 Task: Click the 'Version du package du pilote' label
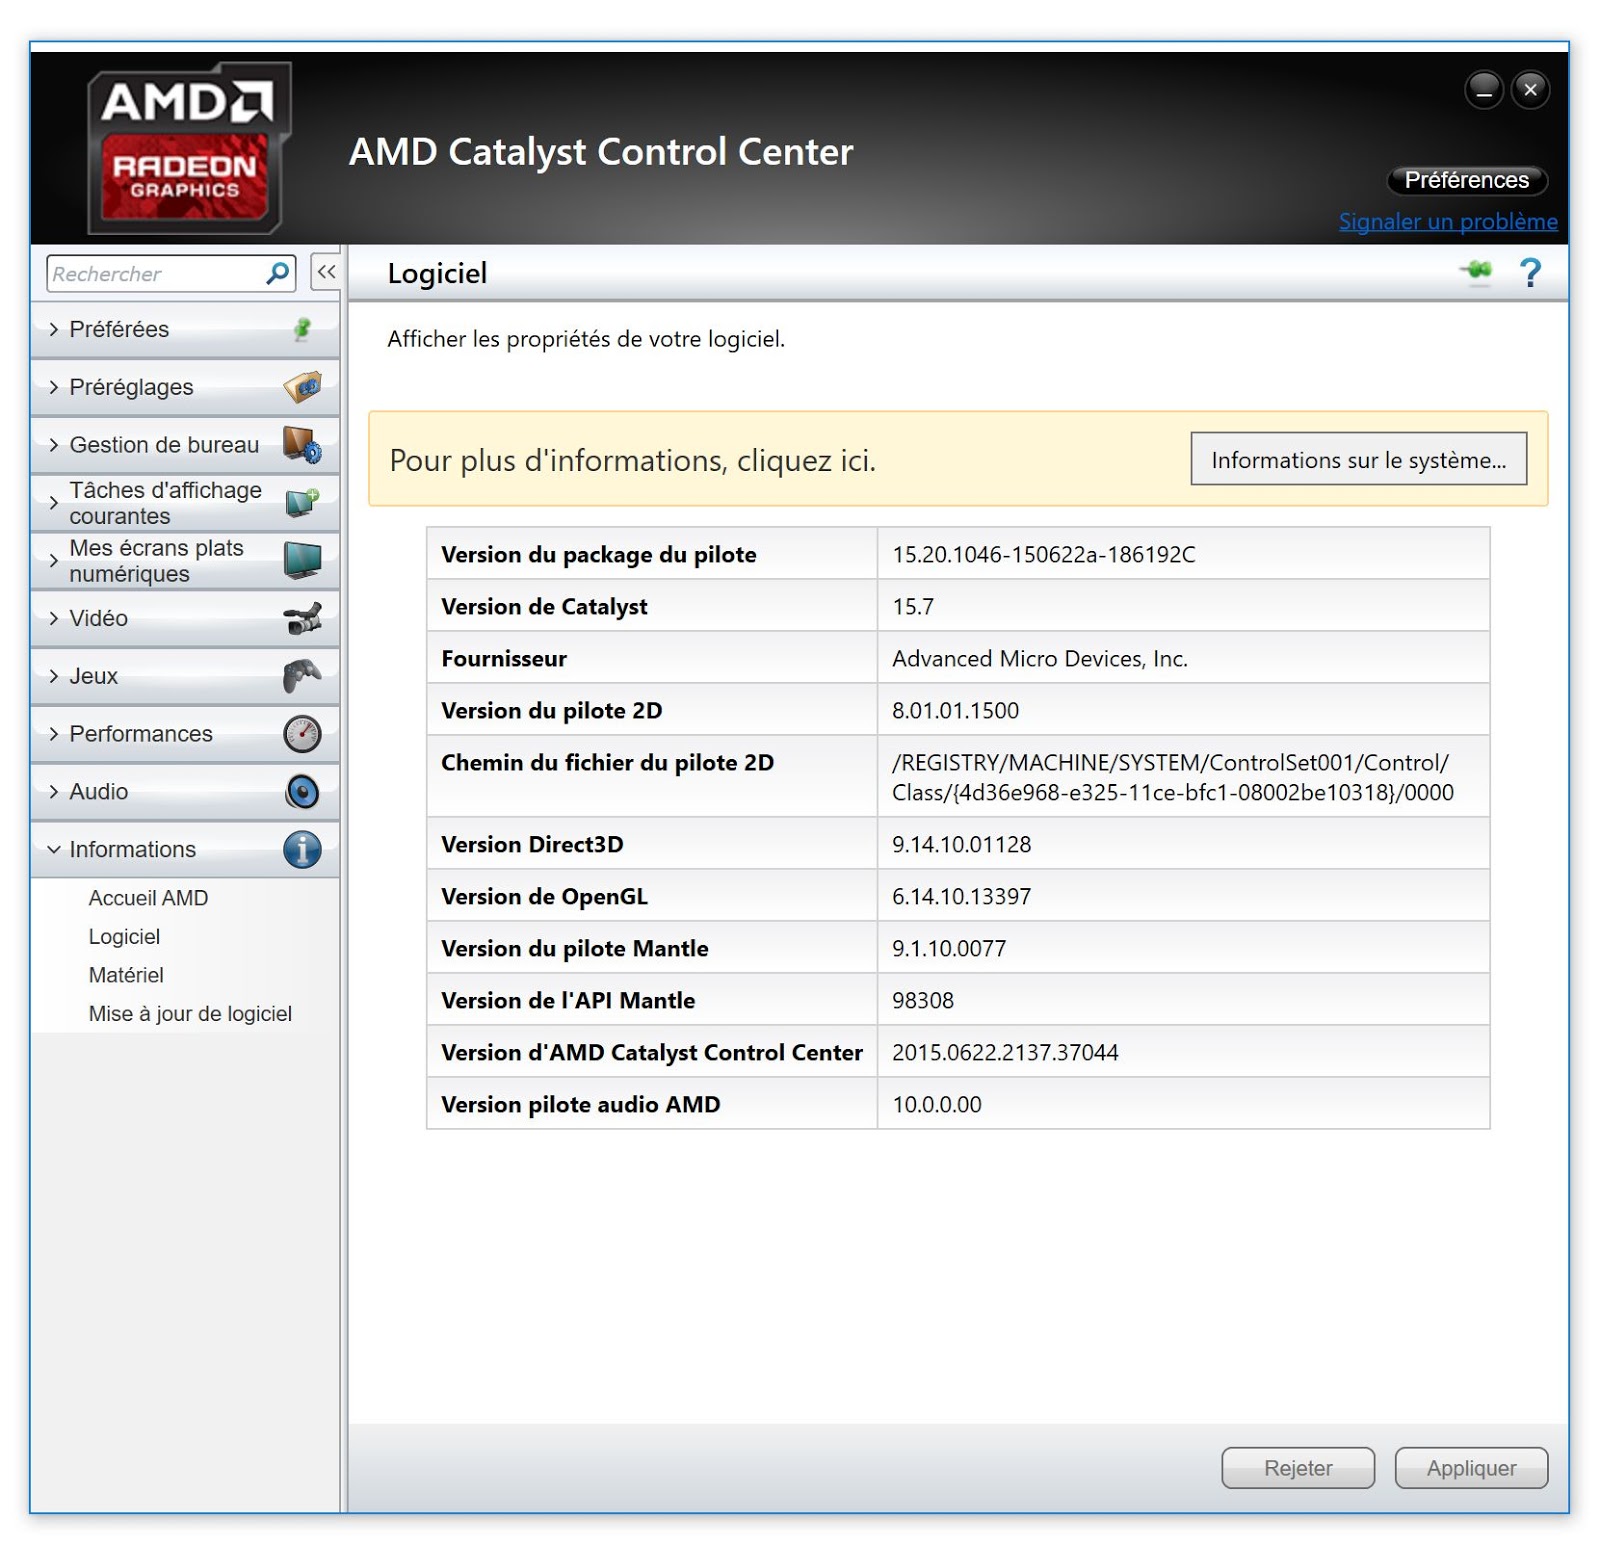598,555
